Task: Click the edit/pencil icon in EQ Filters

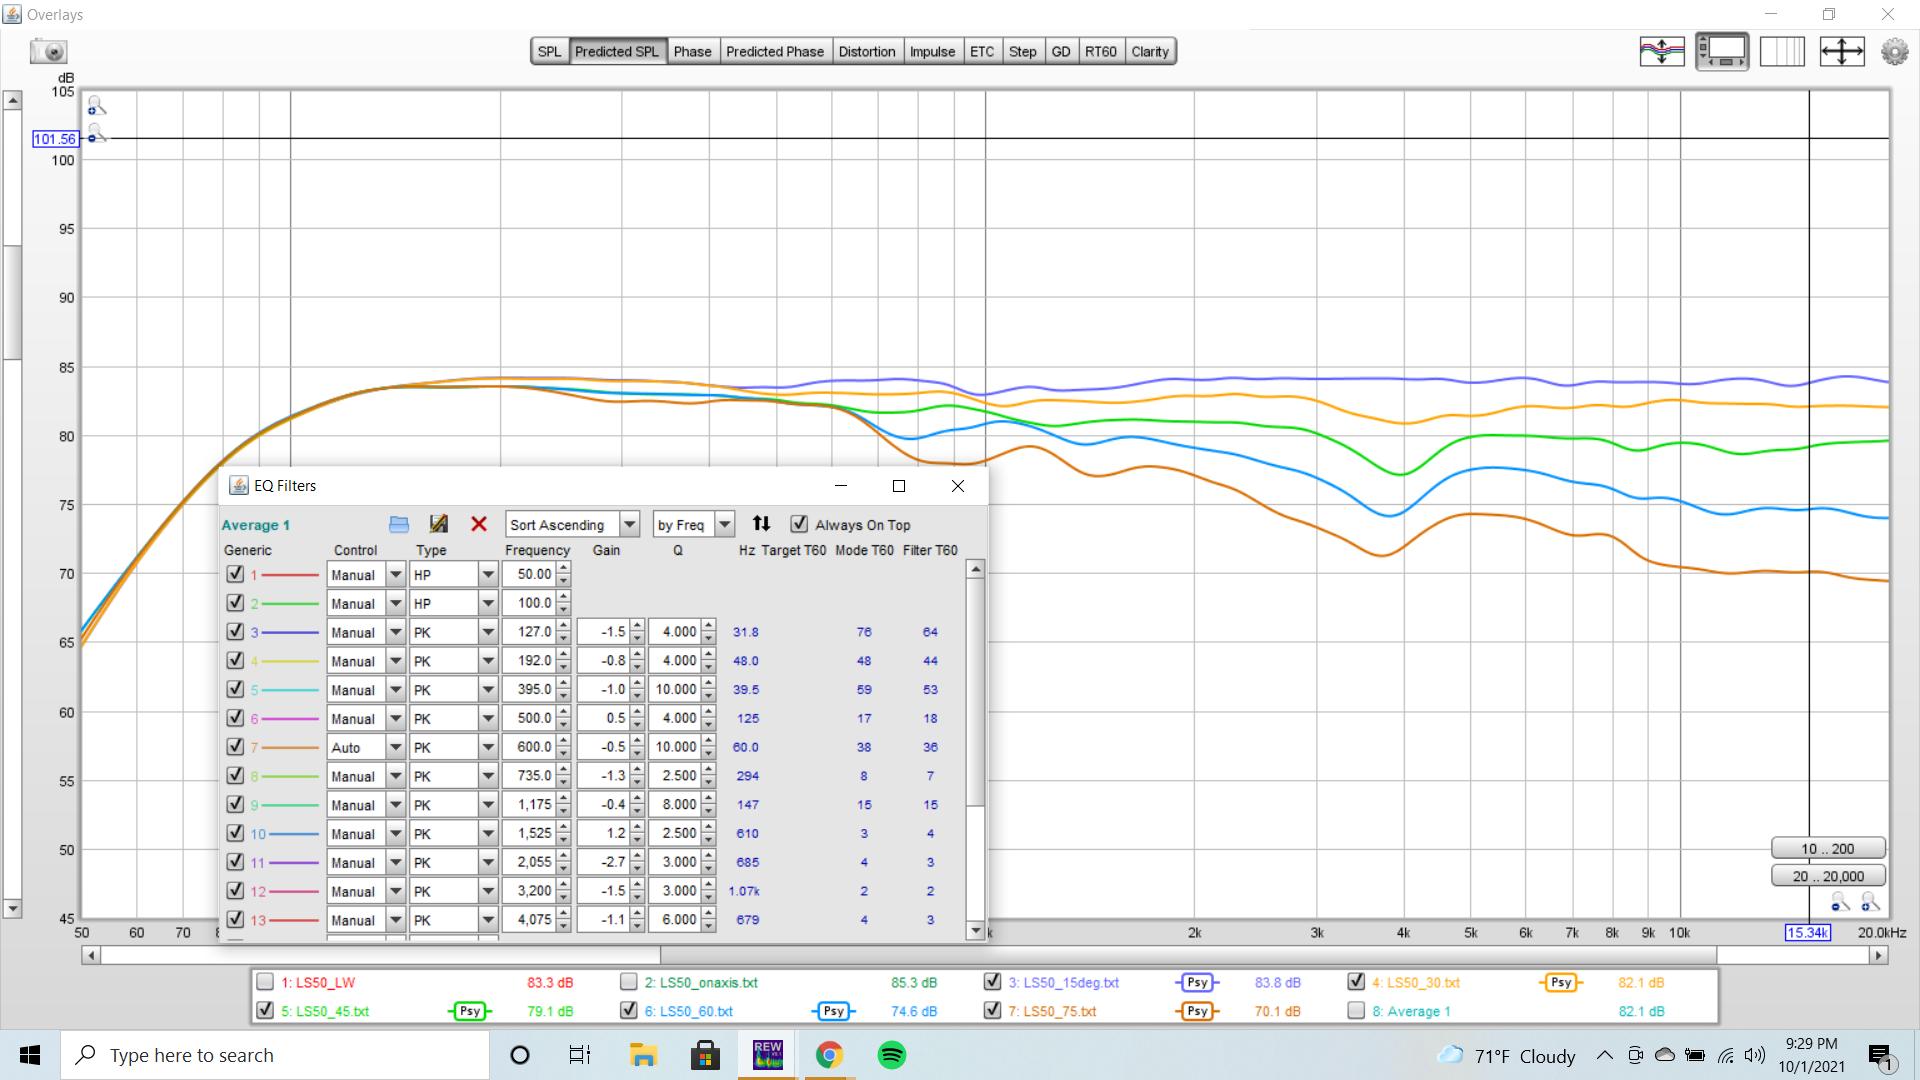Action: (438, 524)
